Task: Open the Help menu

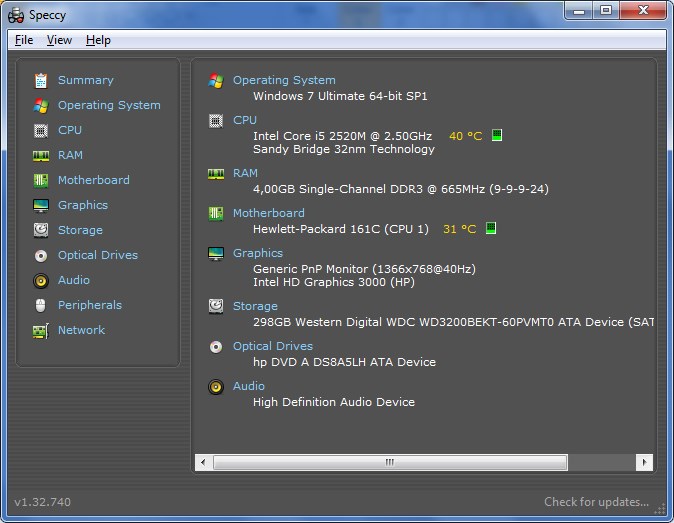Action: (x=98, y=40)
